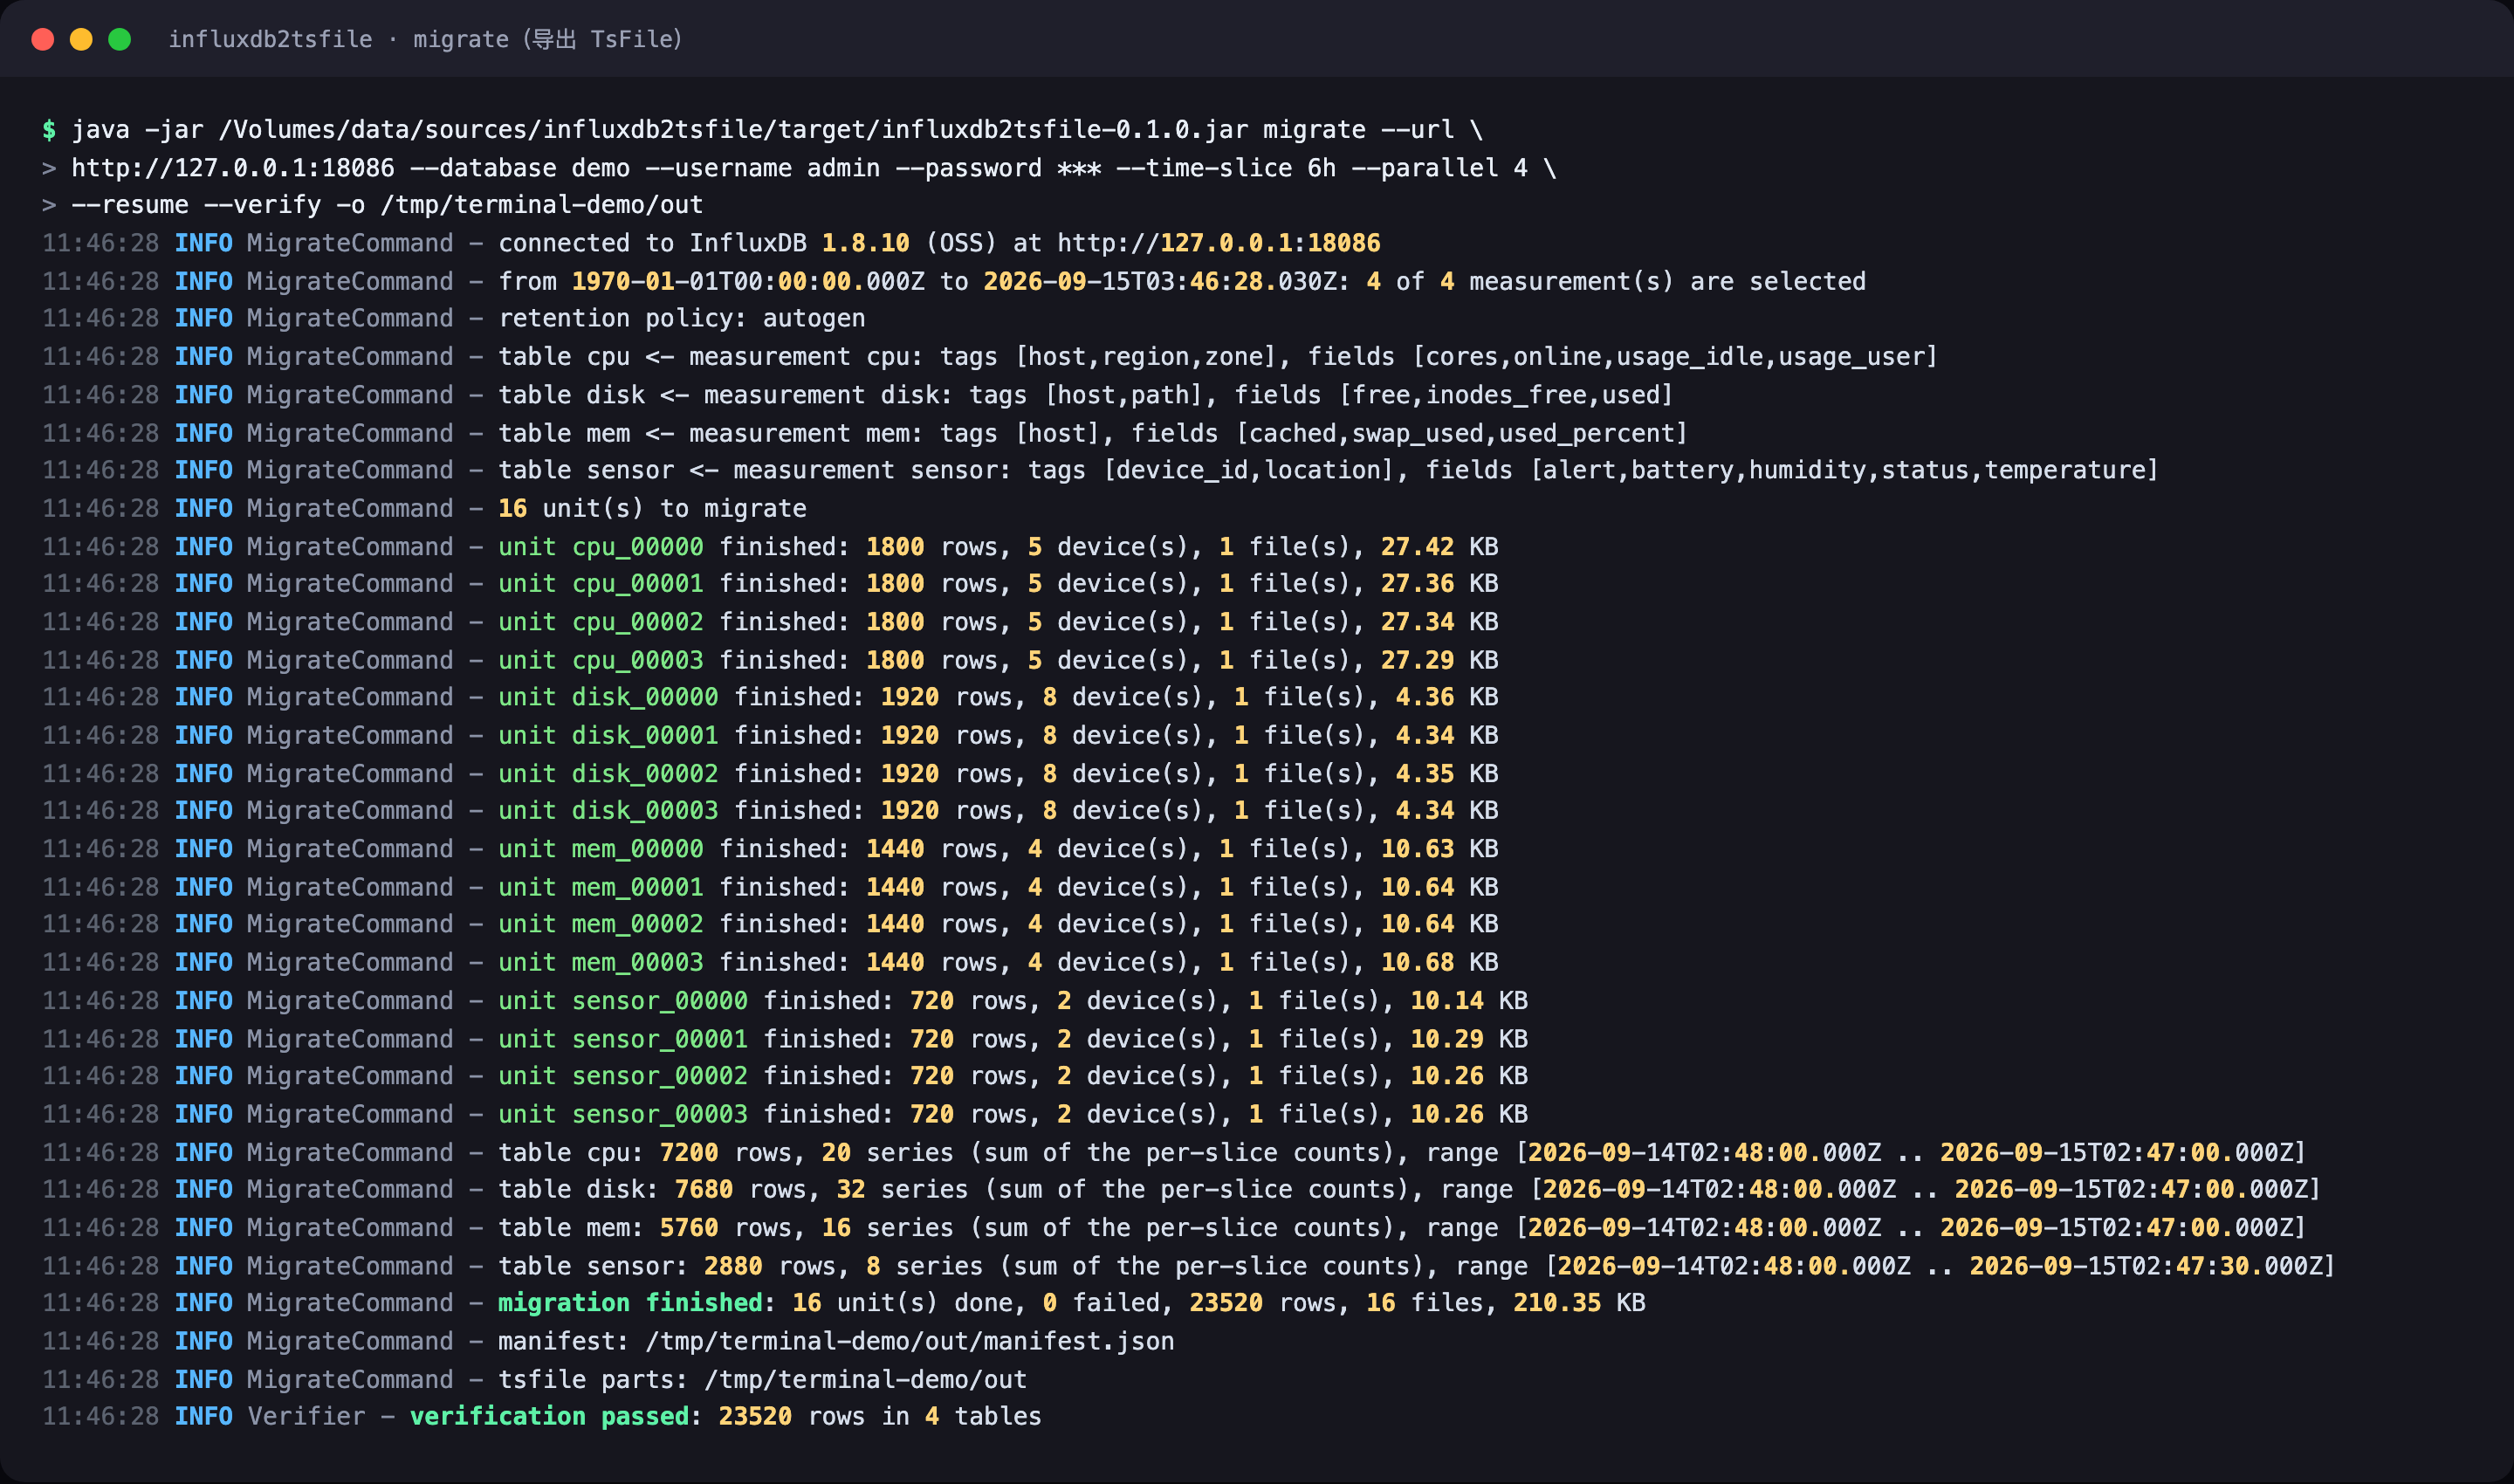Click the mem fields '[cached,swap_used,used_percent]'
This screenshot has width=2514, height=1484.
(x=1462, y=433)
